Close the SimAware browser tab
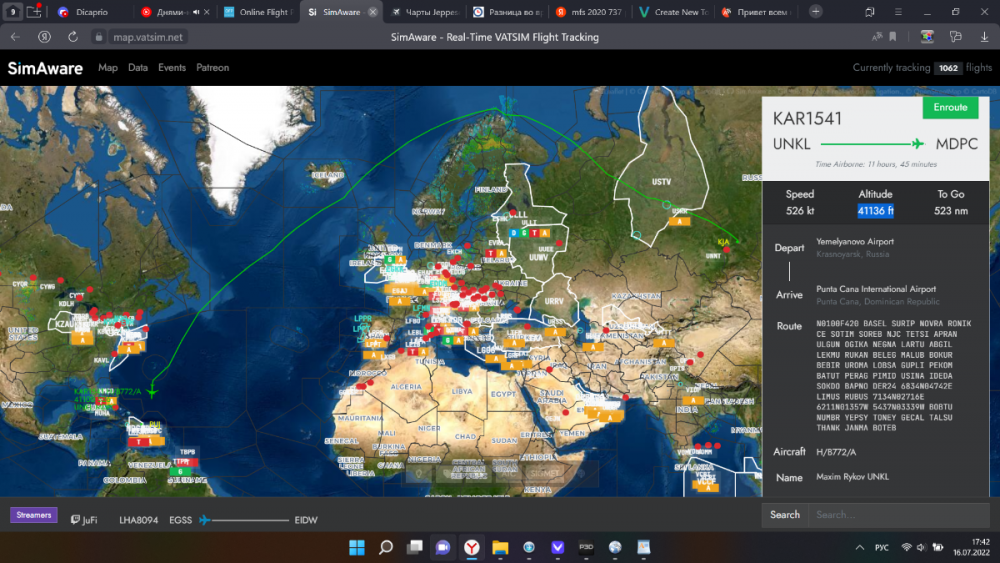This screenshot has height=563, width=1000. (373, 12)
